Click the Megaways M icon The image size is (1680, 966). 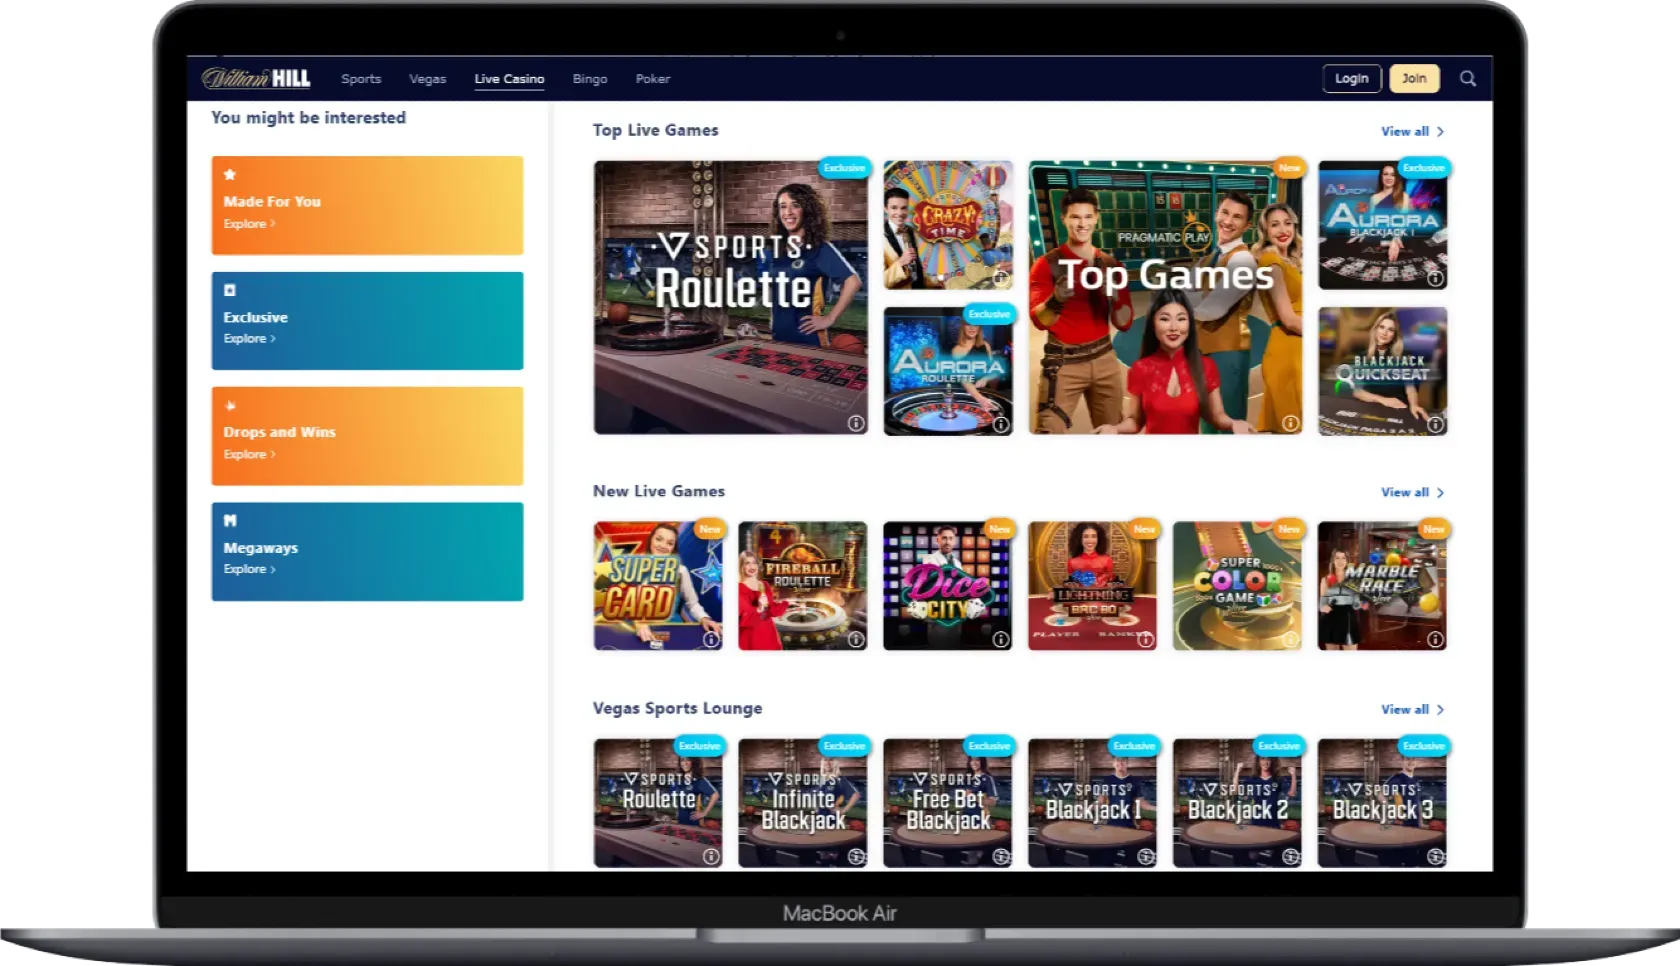[x=230, y=520]
